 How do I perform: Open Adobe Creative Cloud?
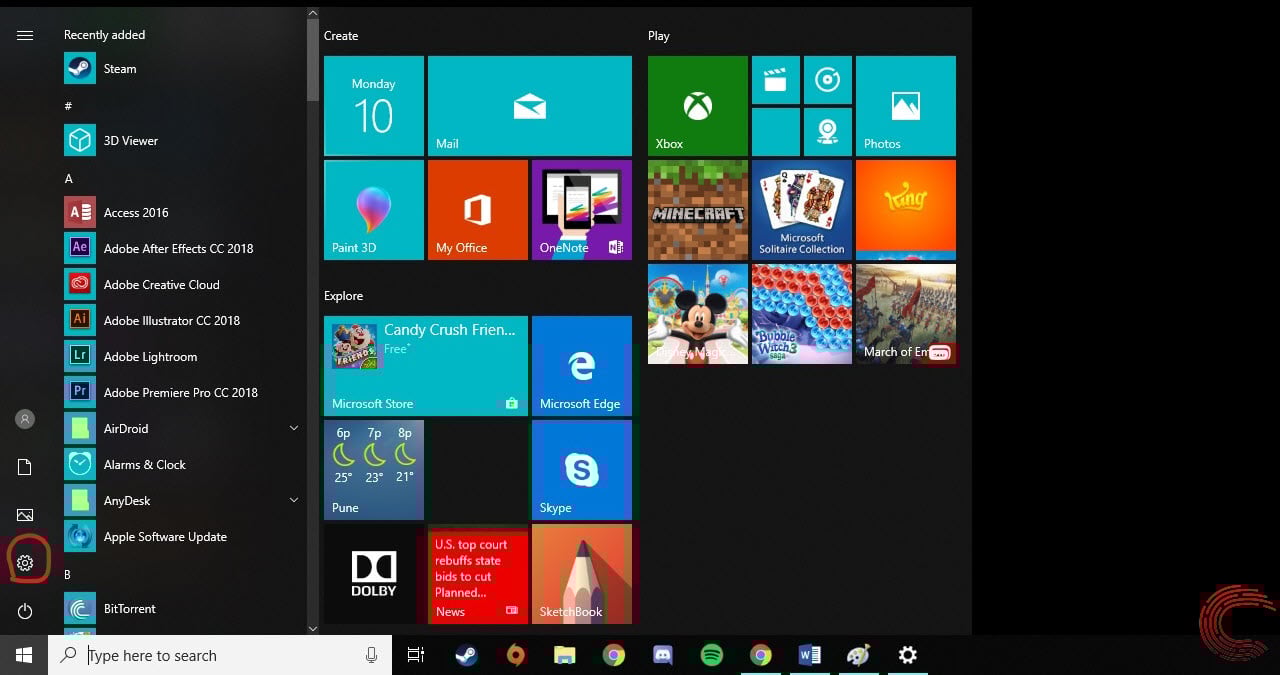coord(180,285)
